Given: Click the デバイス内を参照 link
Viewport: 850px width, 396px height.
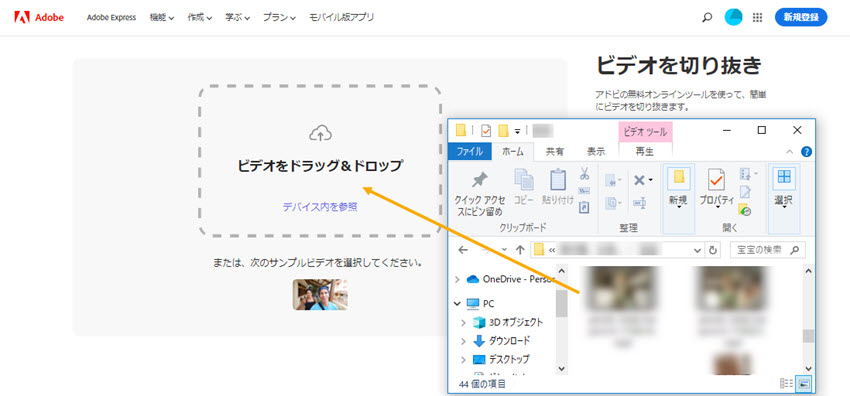Looking at the screenshot, I should click(x=320, y=207).
